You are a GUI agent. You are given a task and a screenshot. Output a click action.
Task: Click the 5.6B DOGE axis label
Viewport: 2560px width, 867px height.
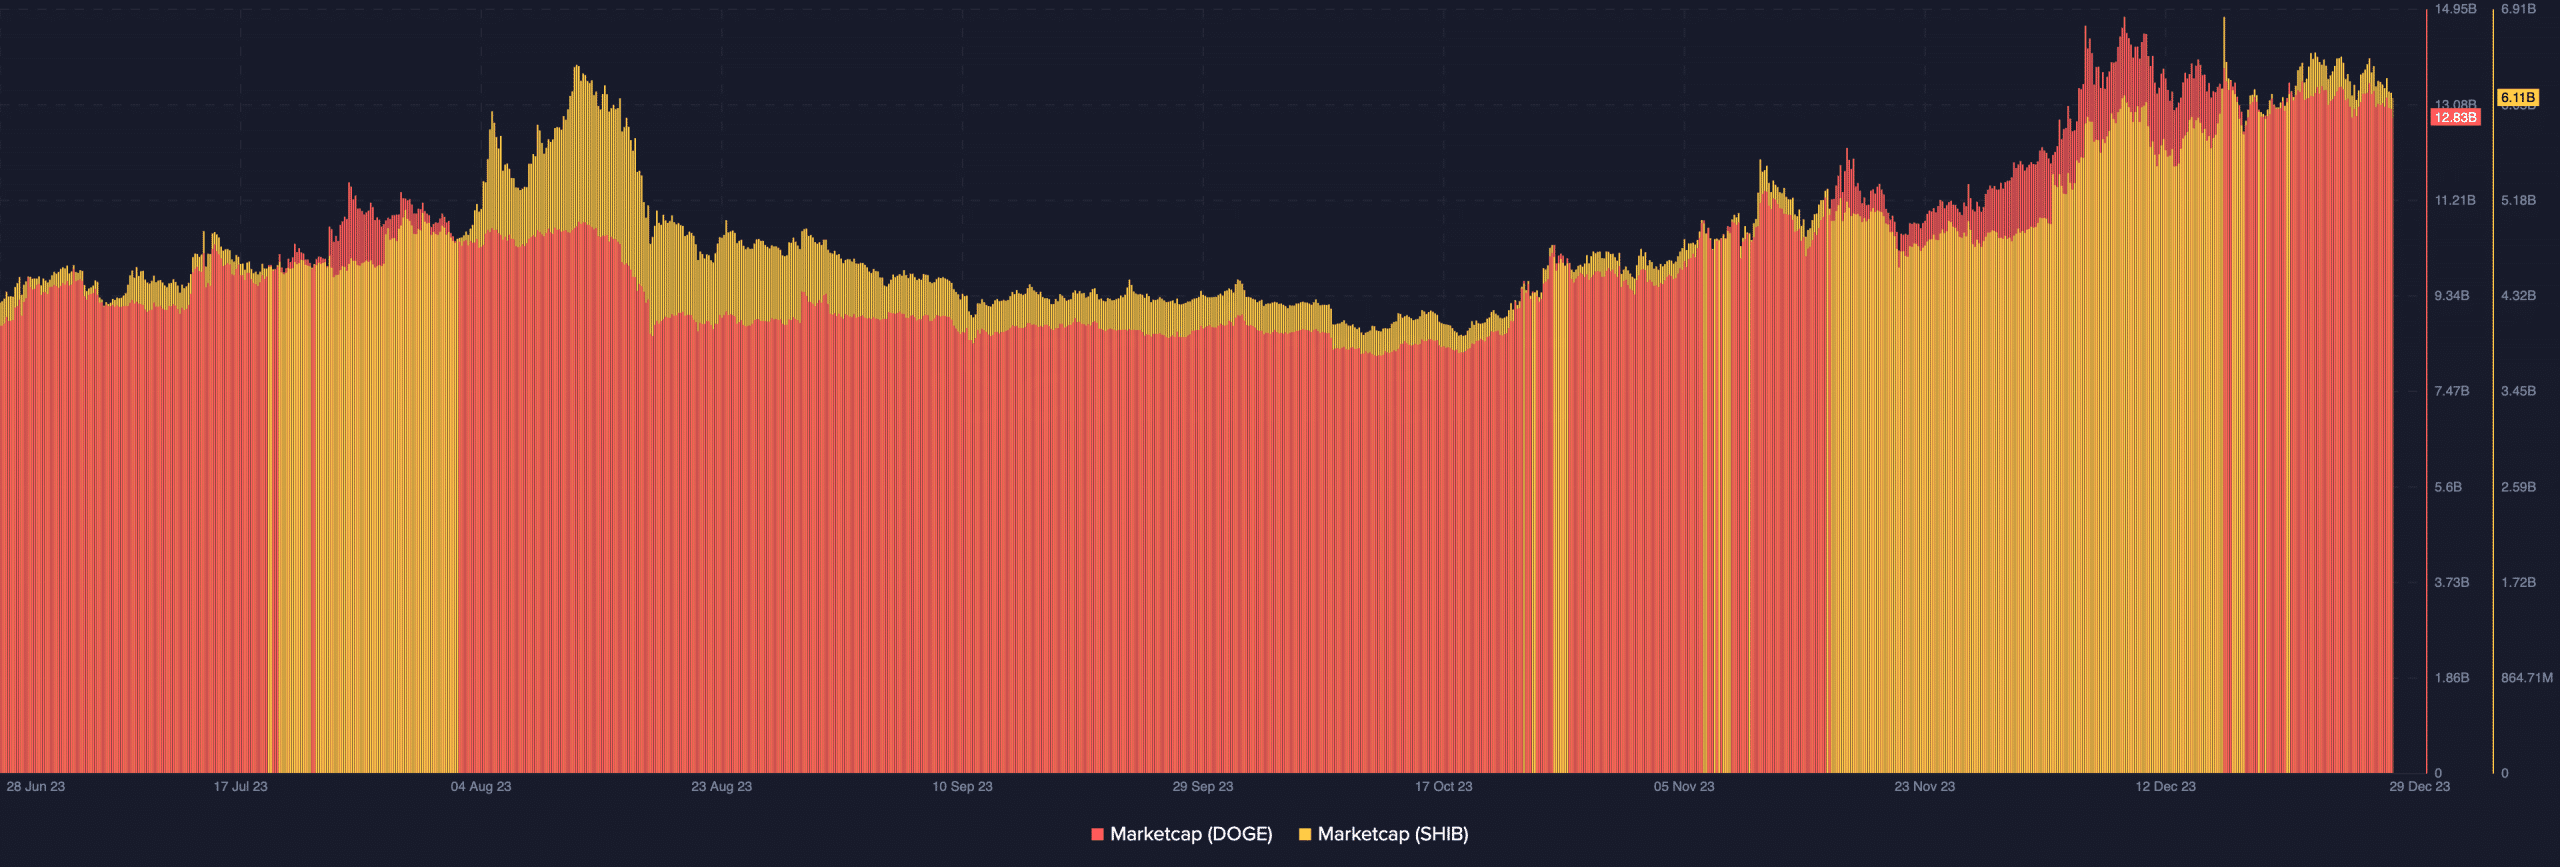coord(2448,487)
